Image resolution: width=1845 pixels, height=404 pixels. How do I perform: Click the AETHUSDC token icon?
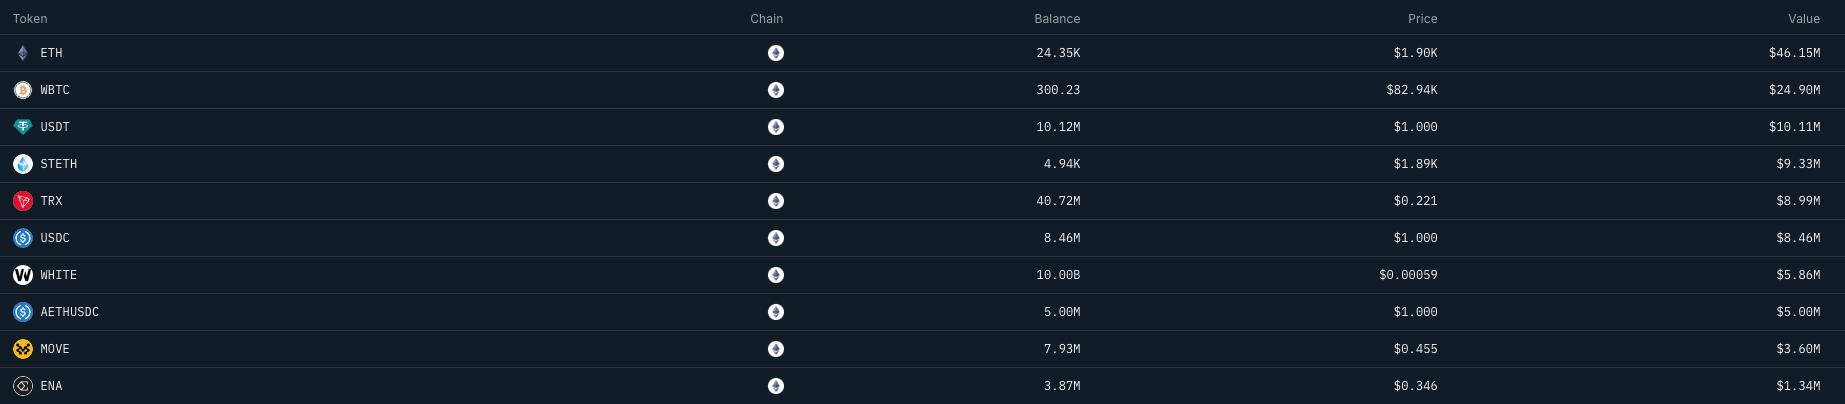[x=23, y=312]
